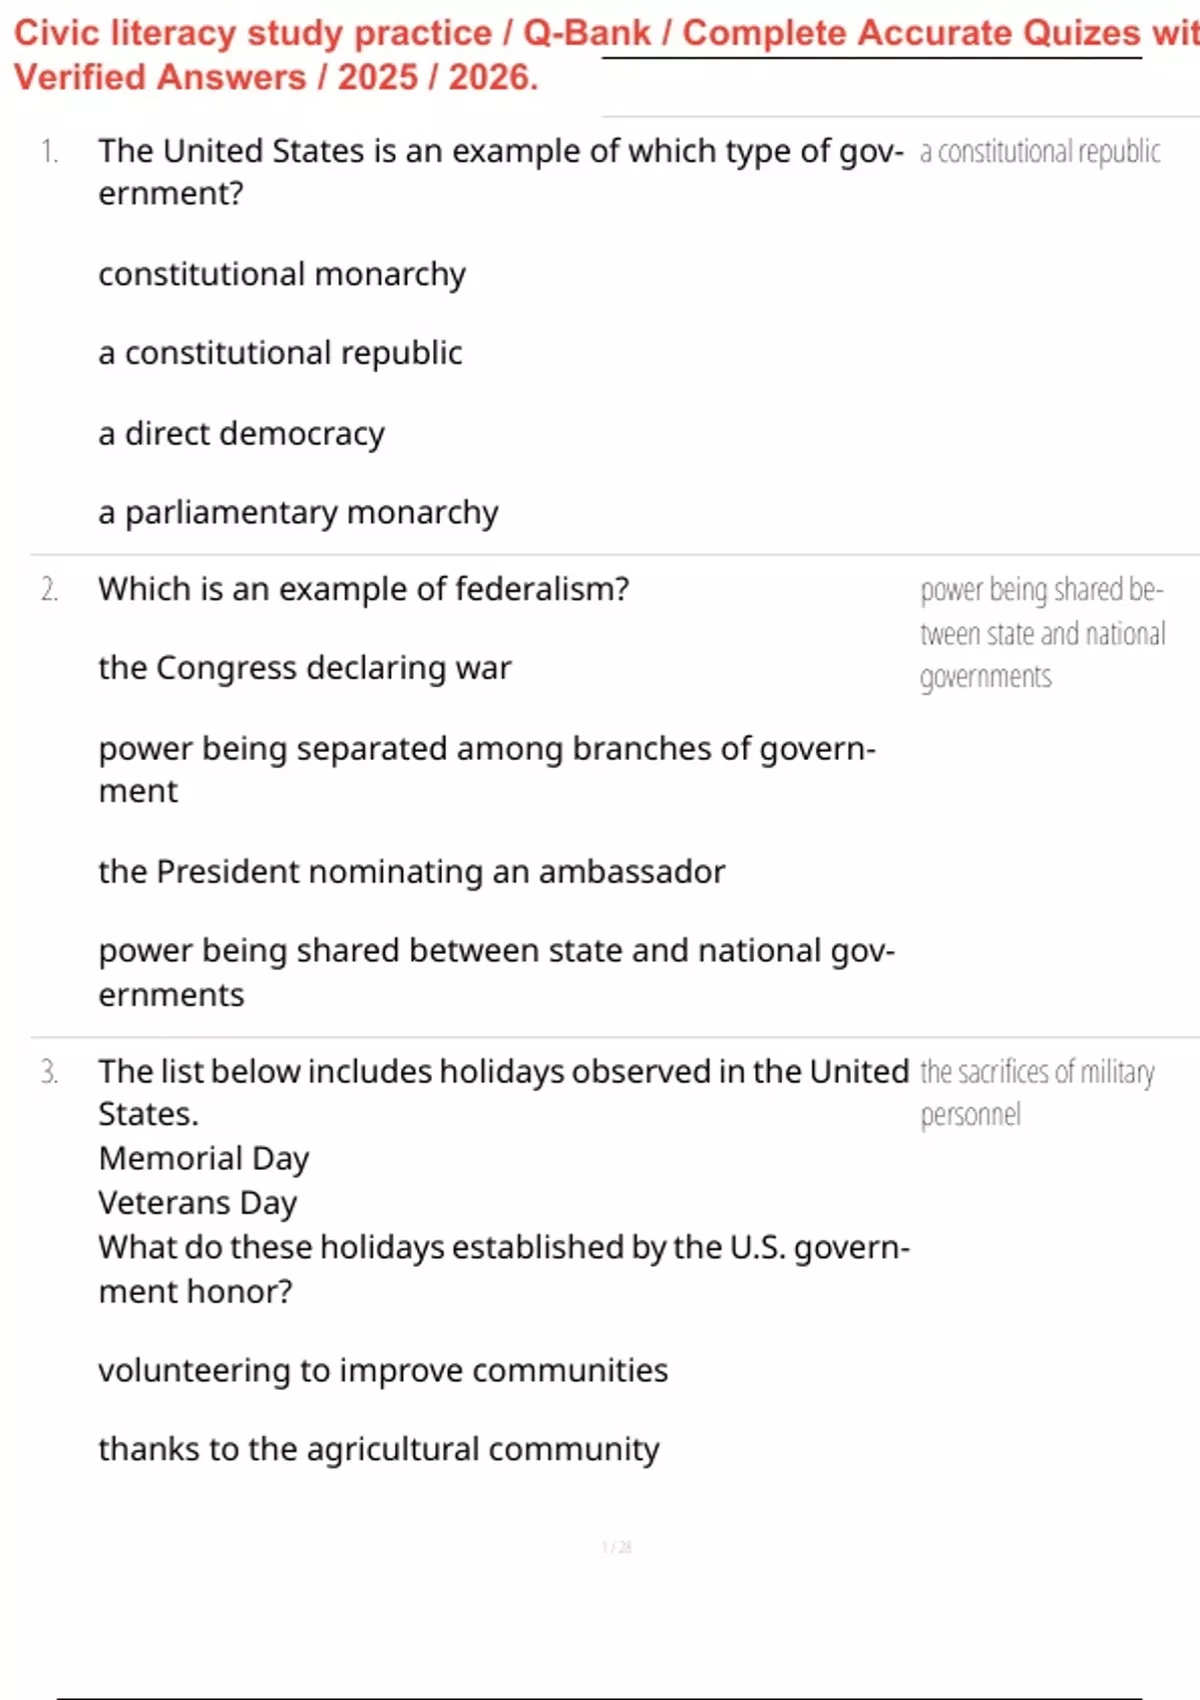The image size is (1200, 1700).
Task: Click the question number 3 label
Action: [x=50, y=1072]
